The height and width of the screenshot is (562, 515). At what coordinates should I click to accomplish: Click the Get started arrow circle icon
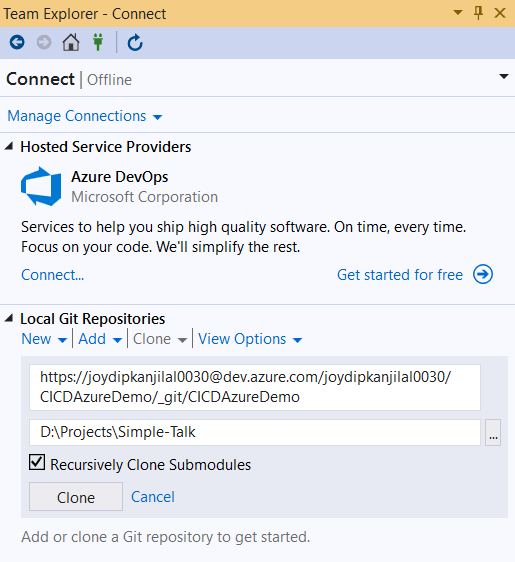[x=483, y=275]
